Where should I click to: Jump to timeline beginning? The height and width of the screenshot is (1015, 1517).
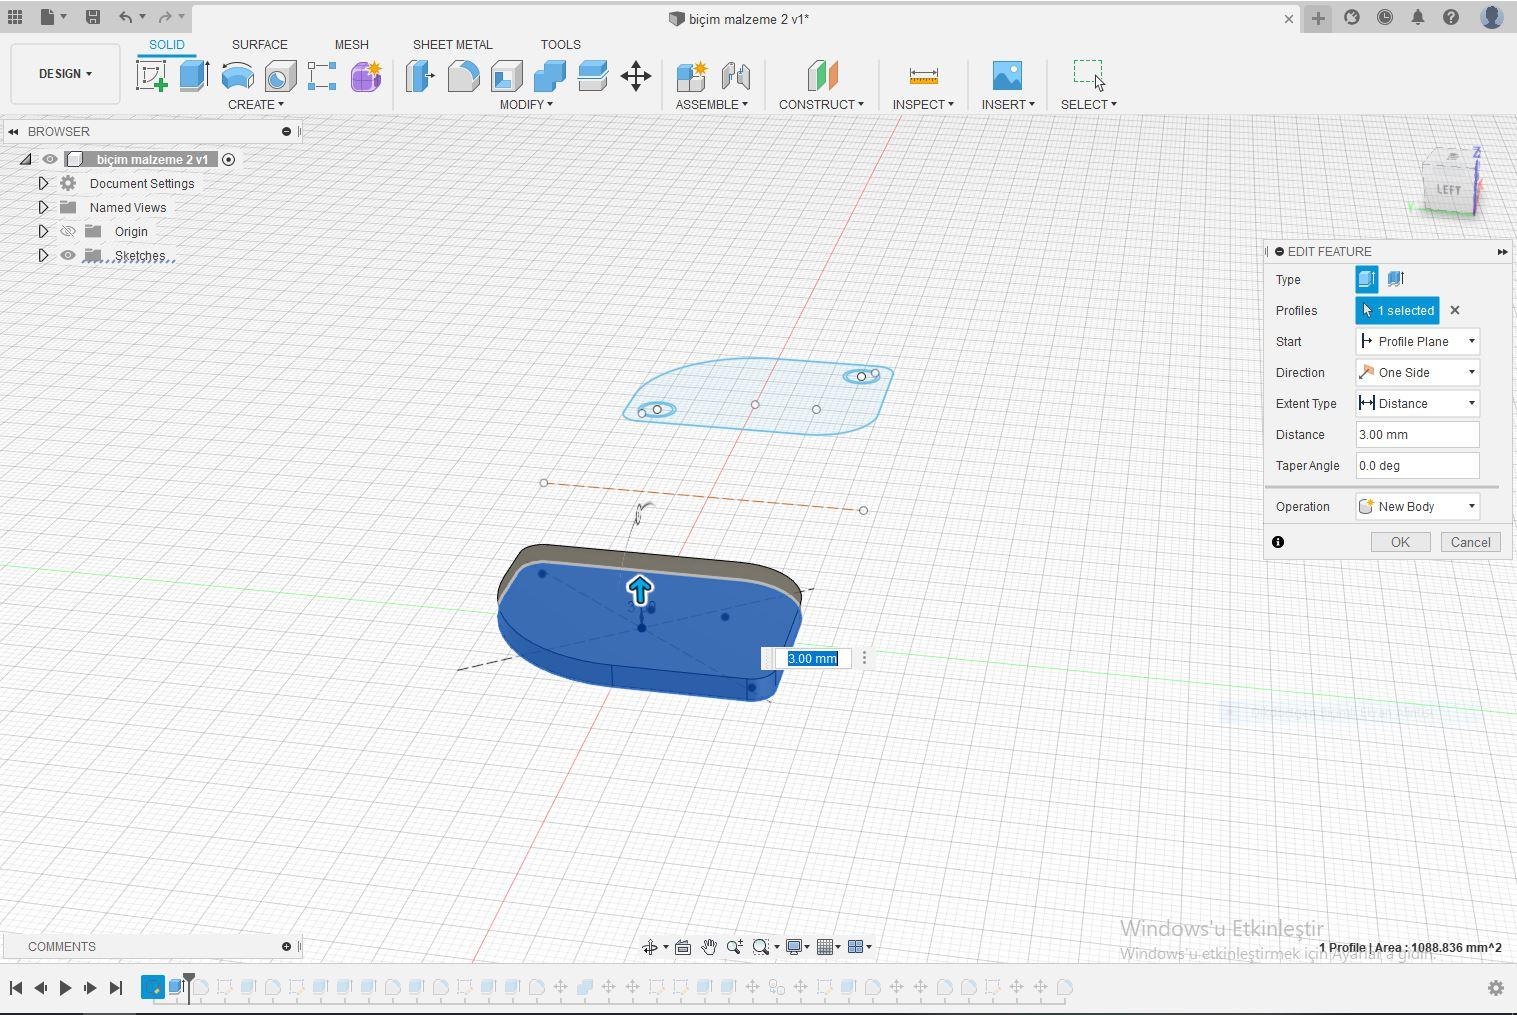pos(16,988)
